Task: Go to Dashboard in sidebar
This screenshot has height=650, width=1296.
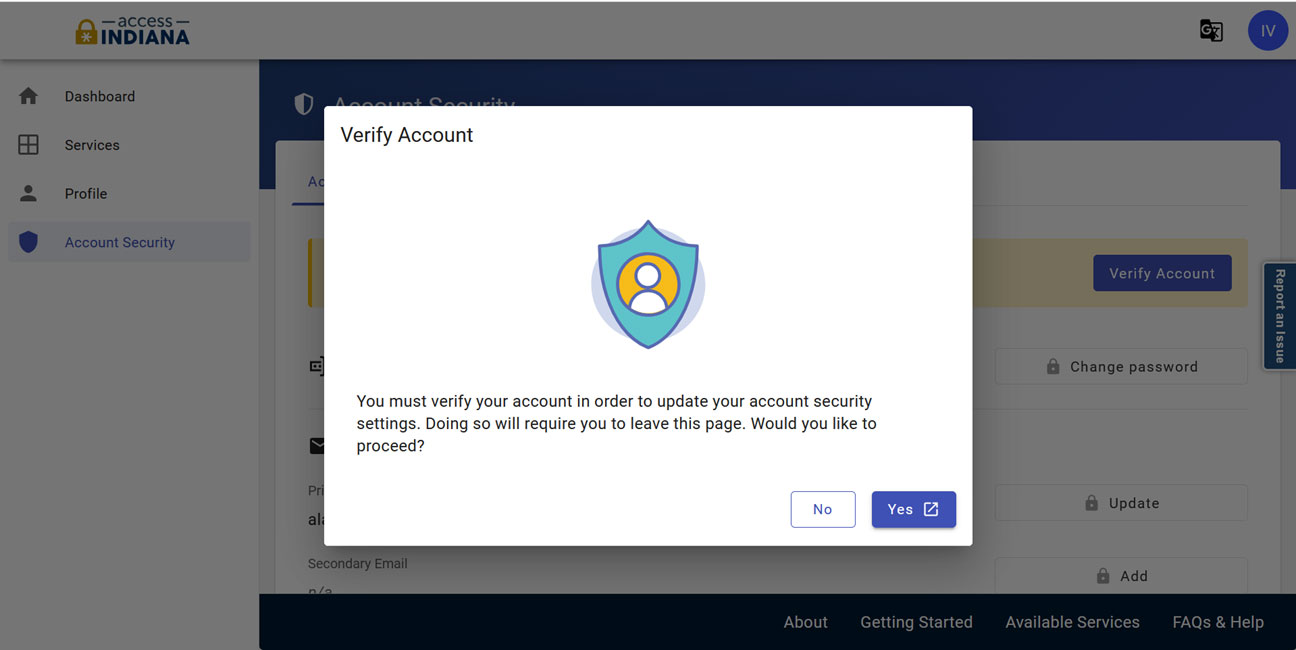Action: coord(100,96)
